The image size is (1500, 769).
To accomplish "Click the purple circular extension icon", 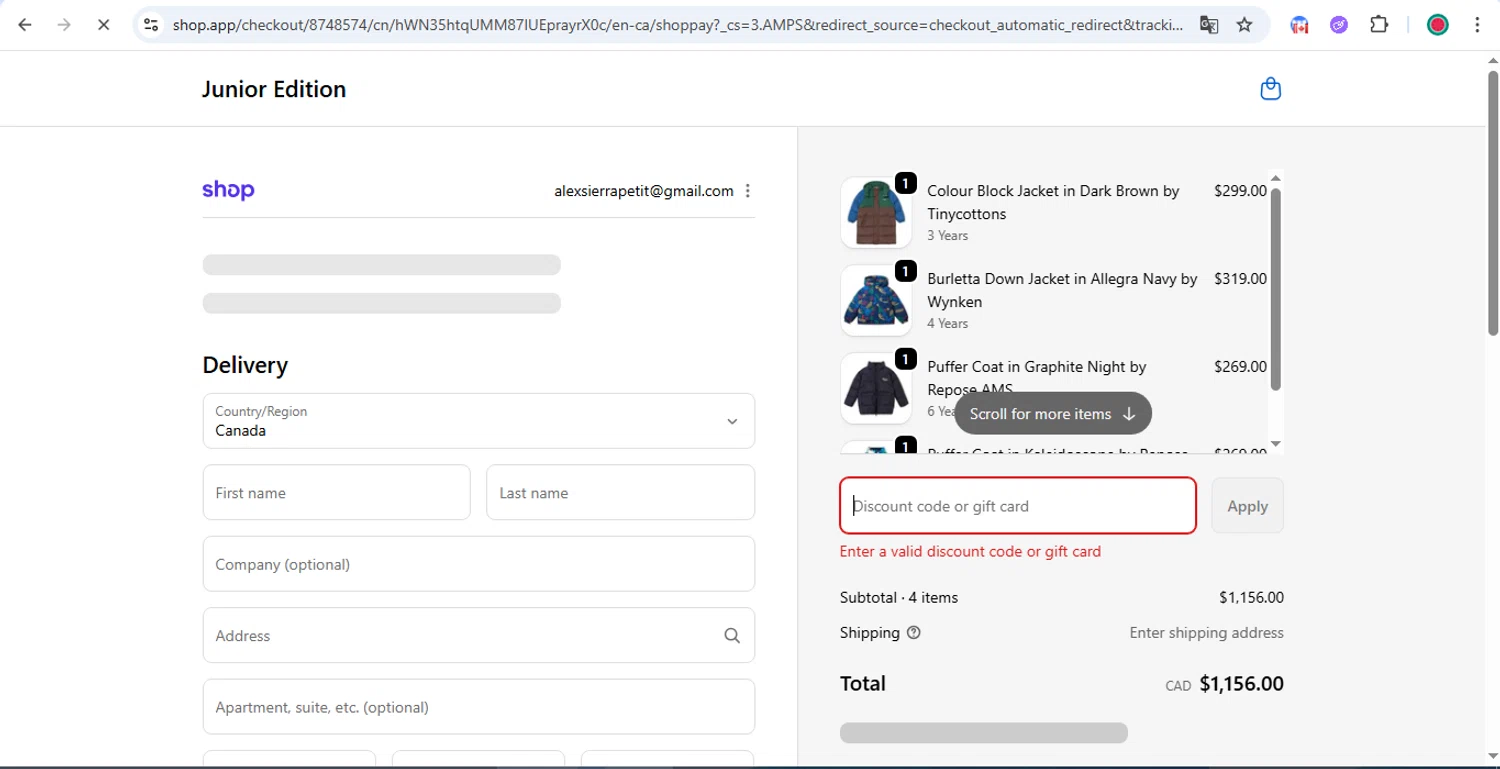I will 1339,25.
